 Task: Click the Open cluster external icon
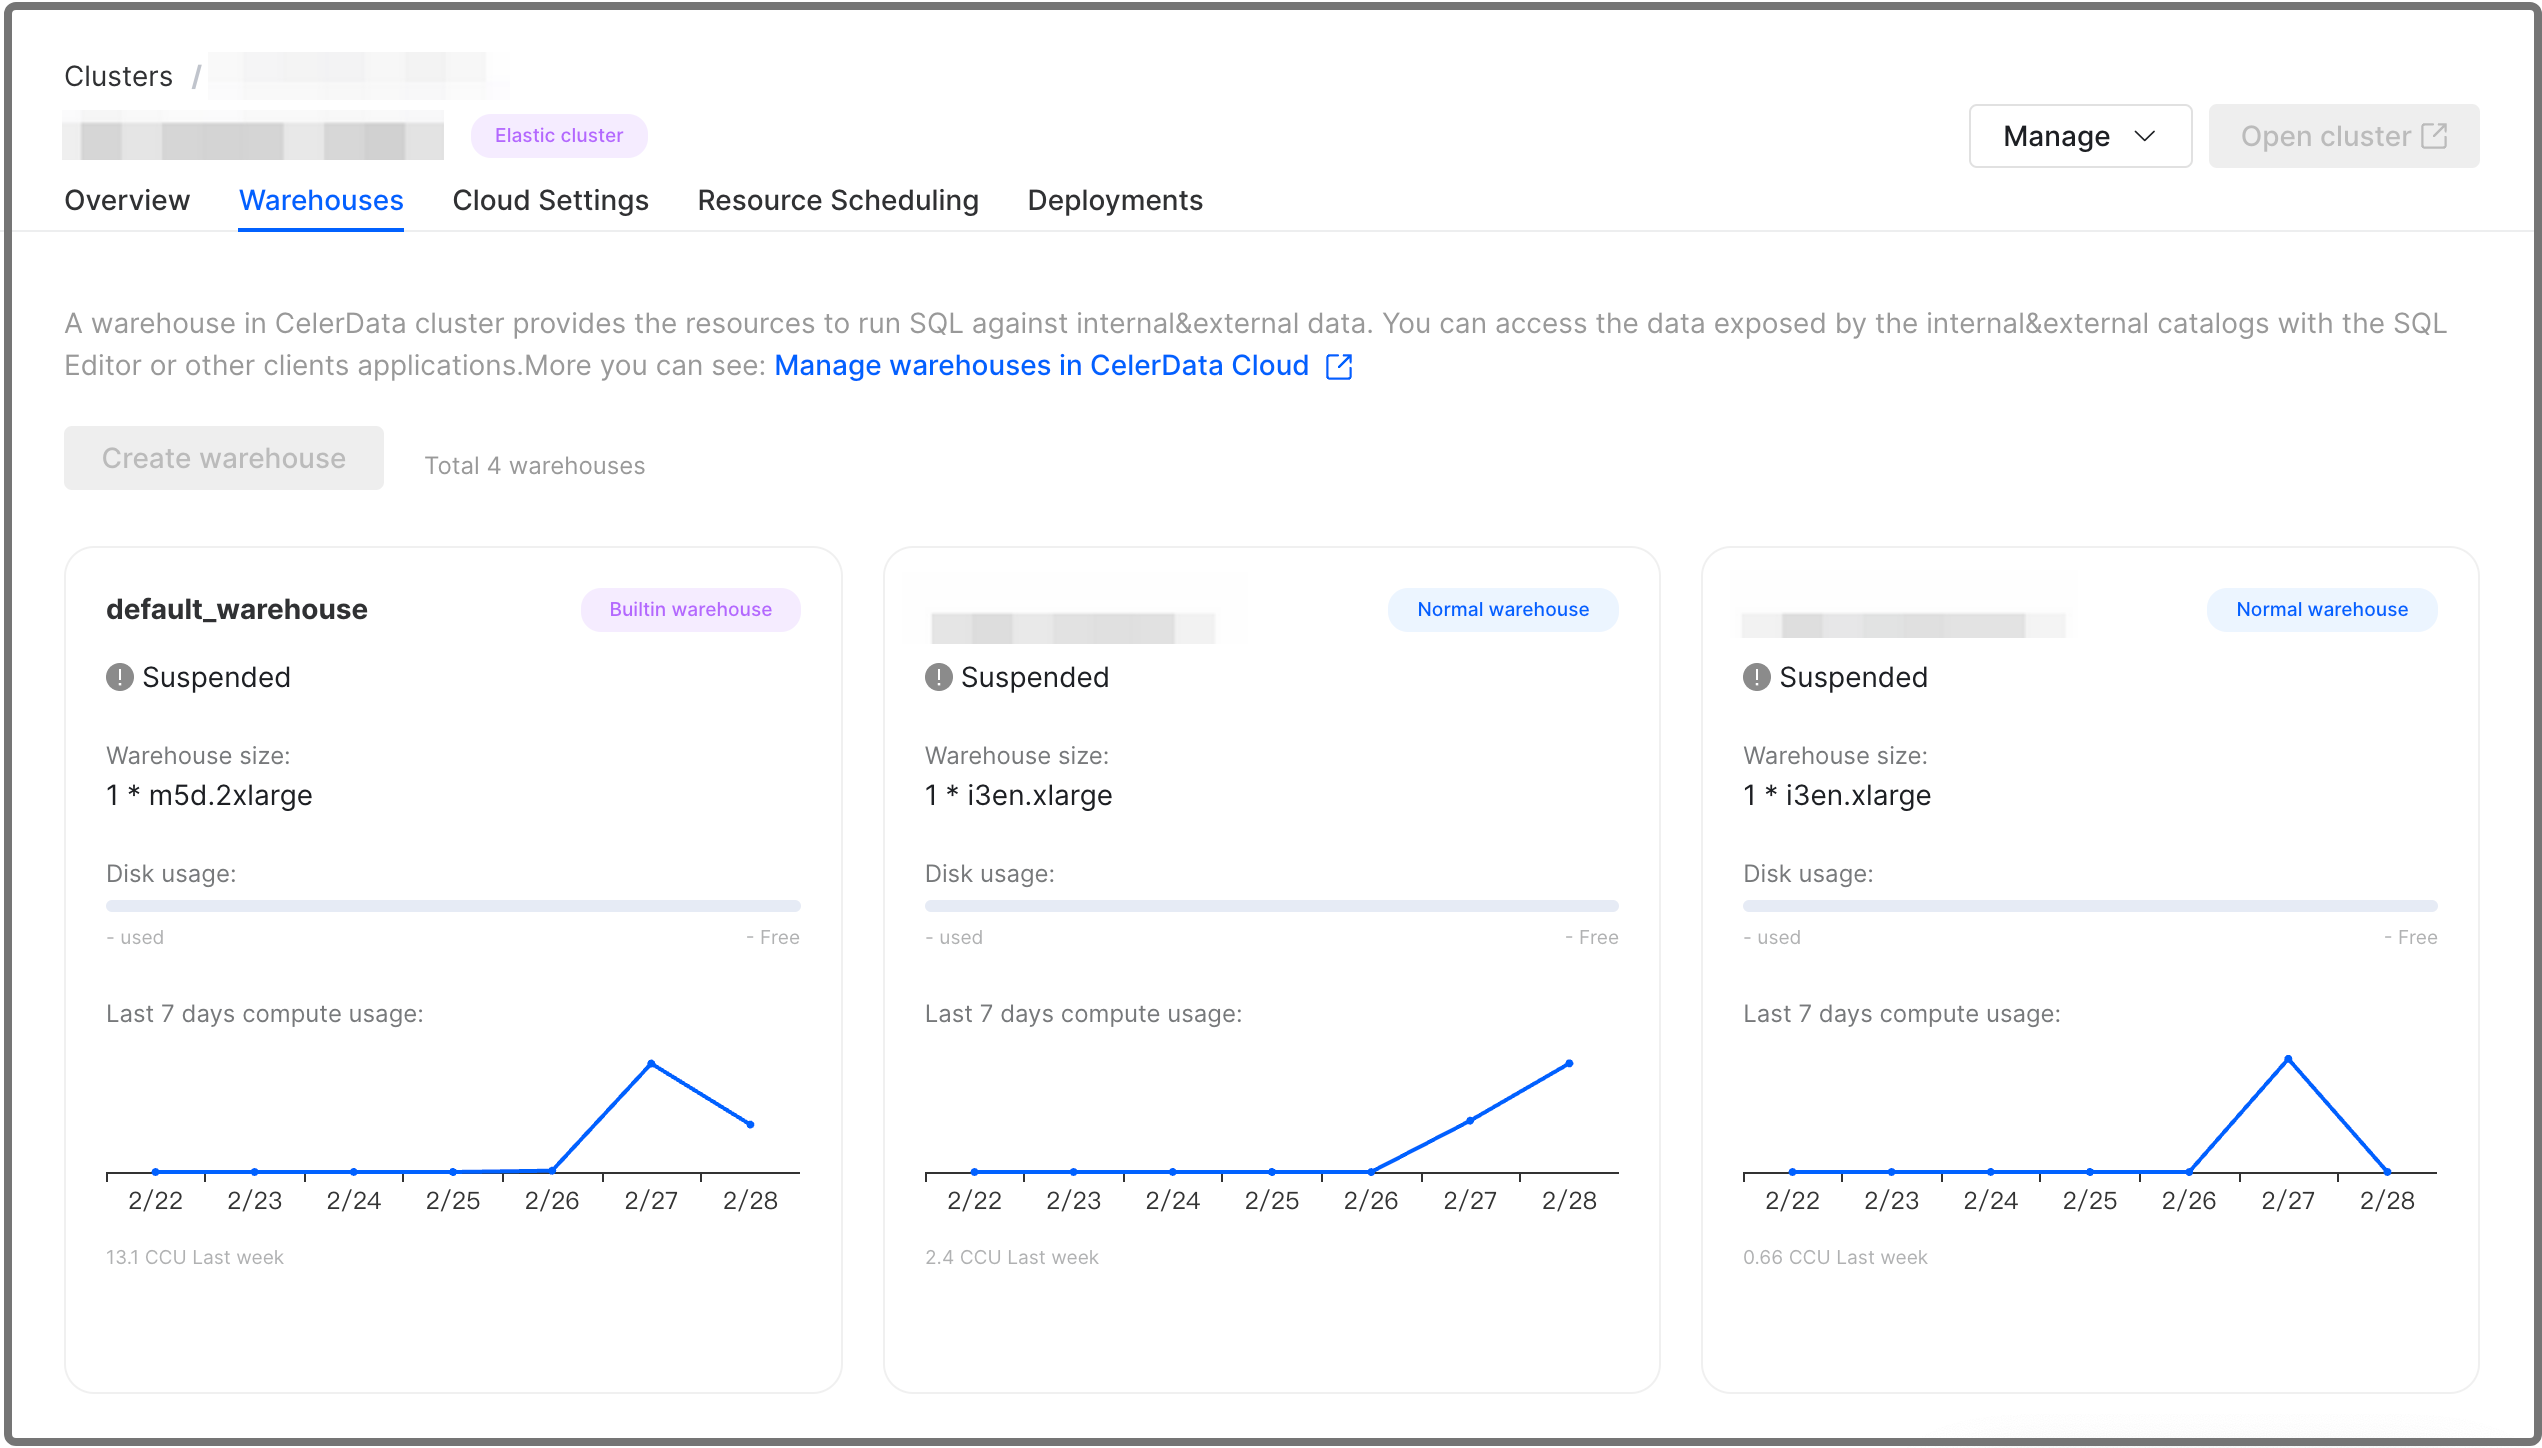pyautogui.click(x=2434, y=136)
